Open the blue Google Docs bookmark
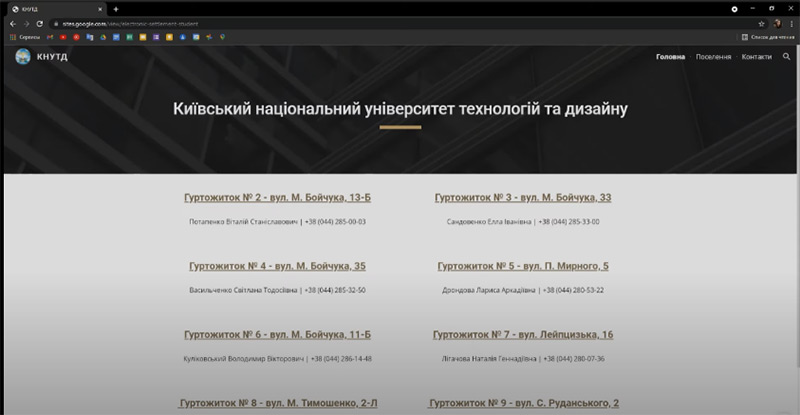 click(x=116, y=37)
